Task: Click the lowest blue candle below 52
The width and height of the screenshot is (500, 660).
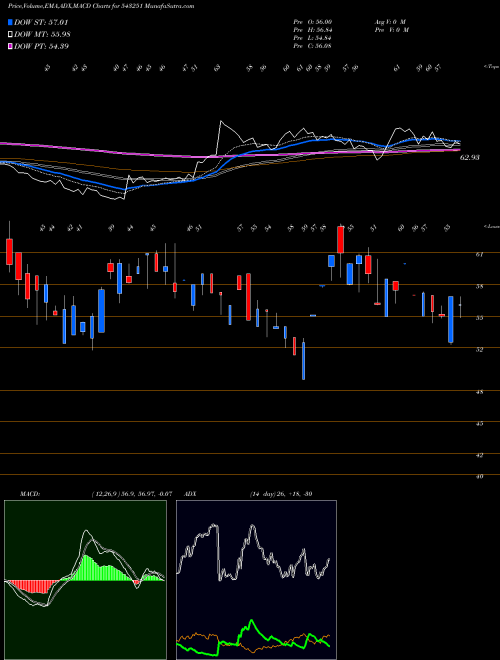Action: pos(303,361)
